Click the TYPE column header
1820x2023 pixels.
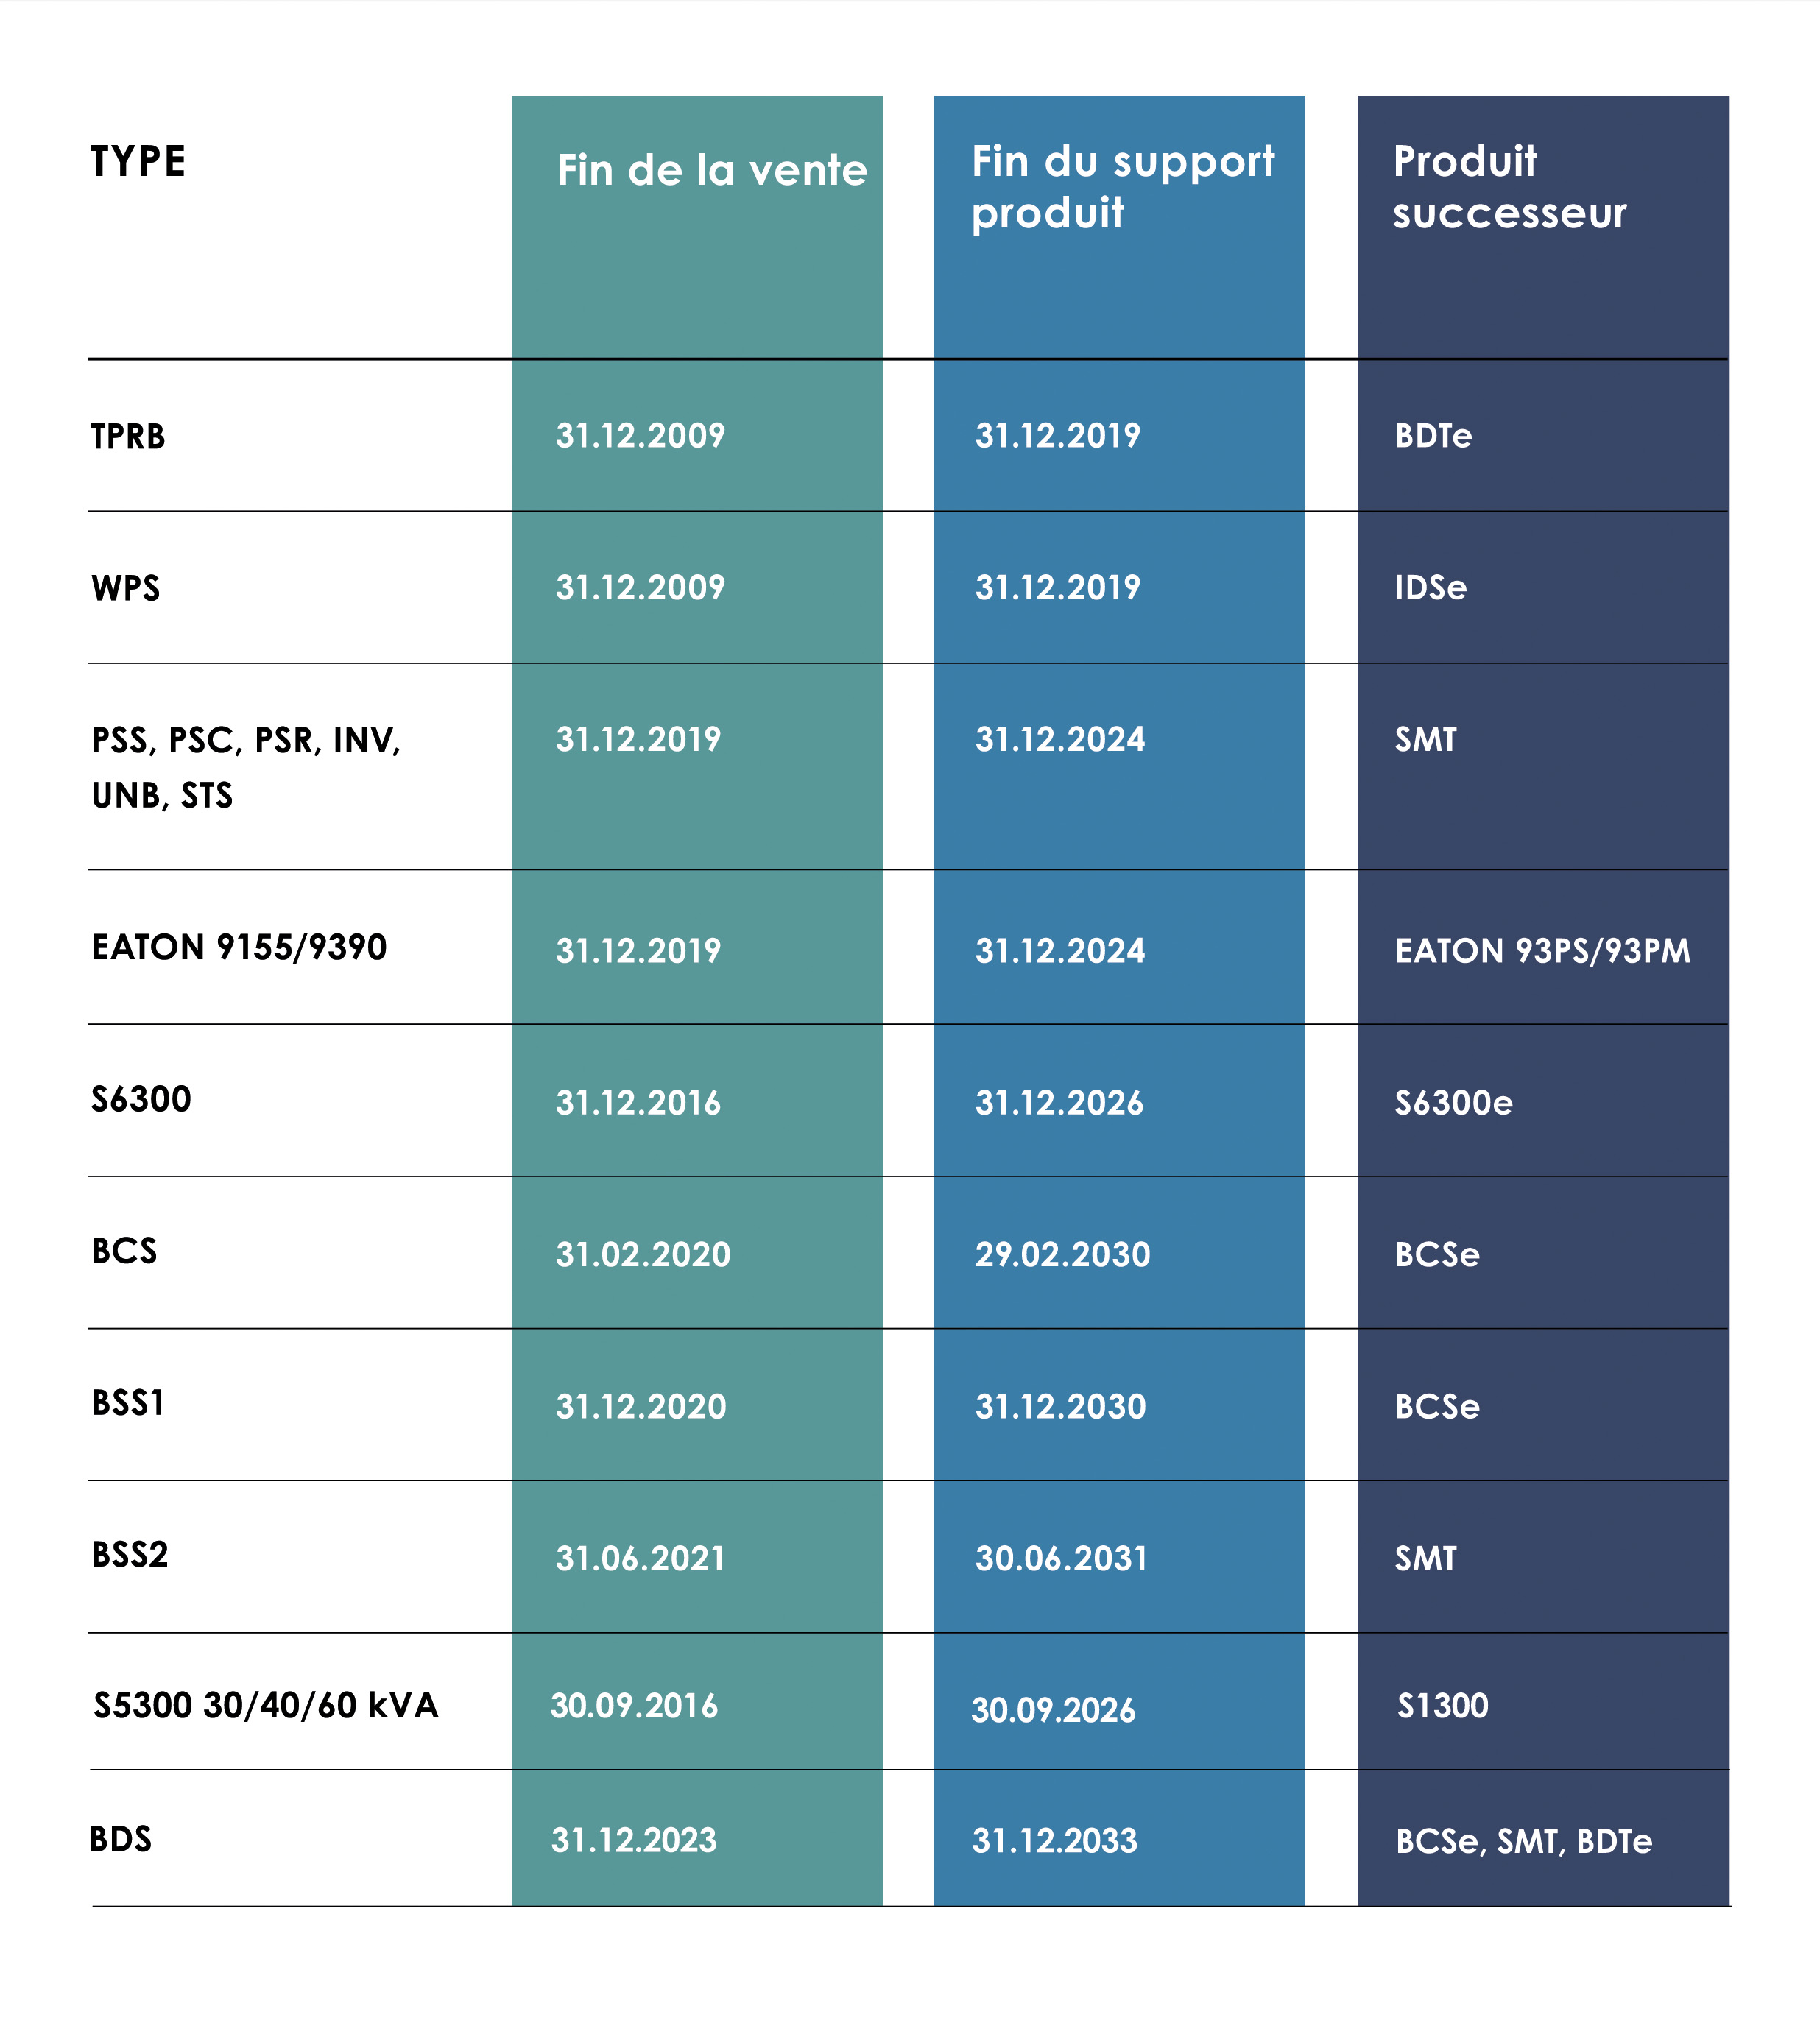[x=138, y=162]
